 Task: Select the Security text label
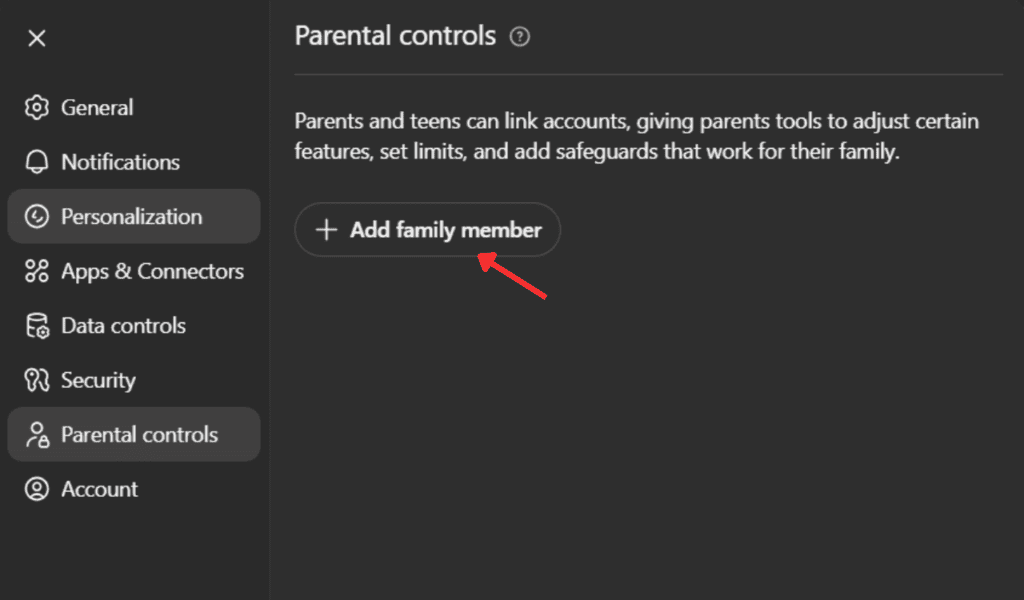(98, 380)
